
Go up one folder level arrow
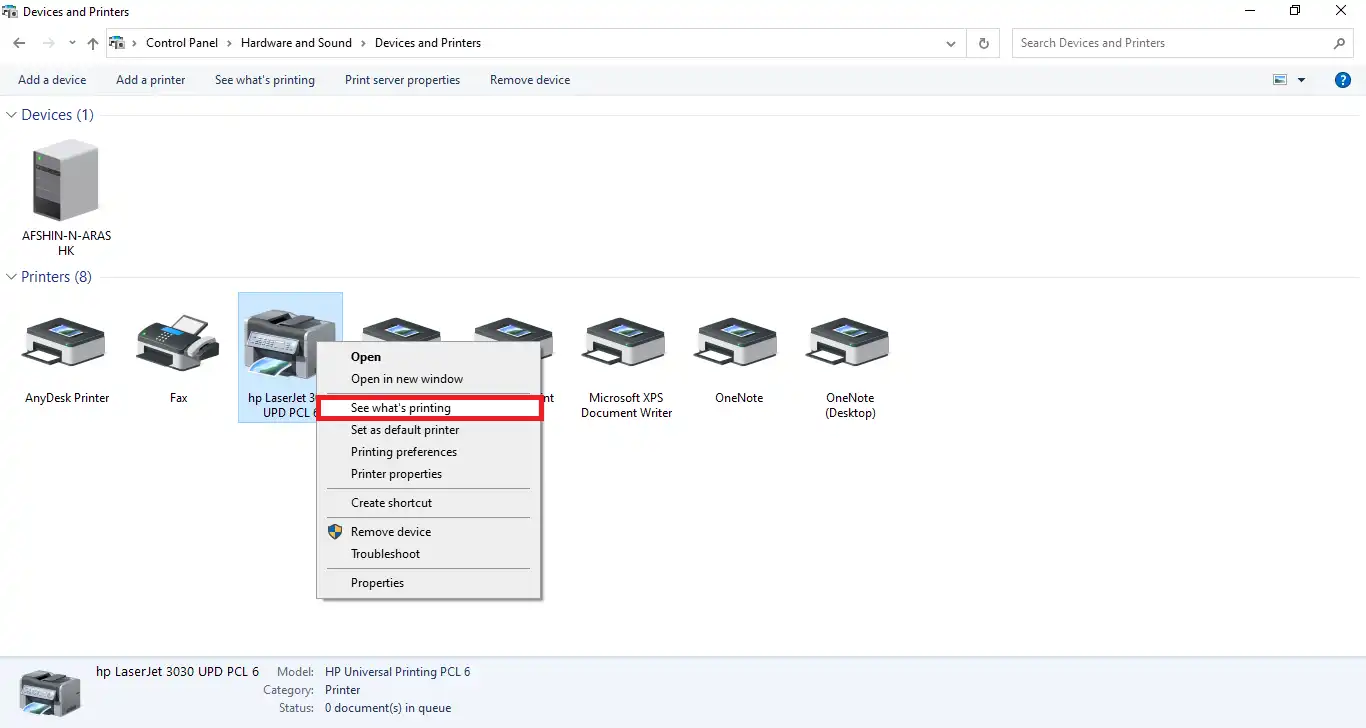(x=93, y=43)
